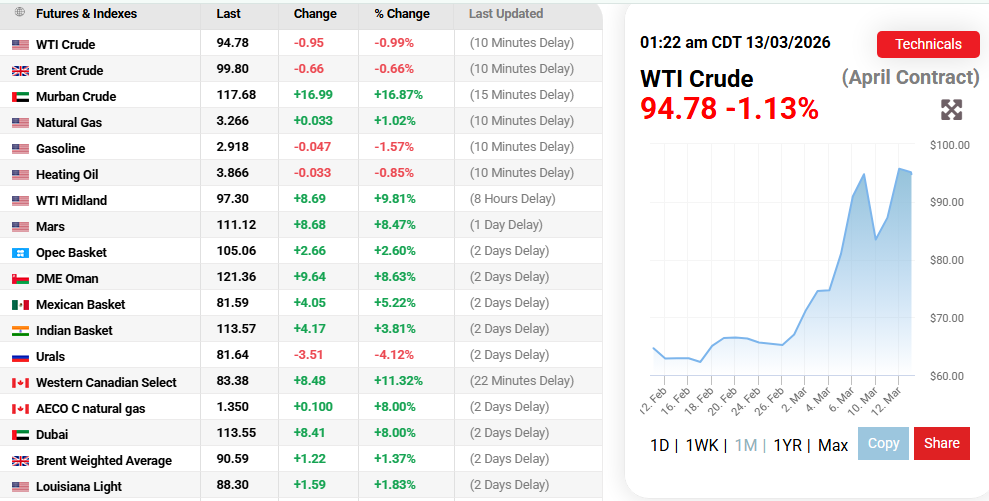Click the Last column header
Image resolution: width=989 pixels, height=501 pixels.
(x=228, y=13)
